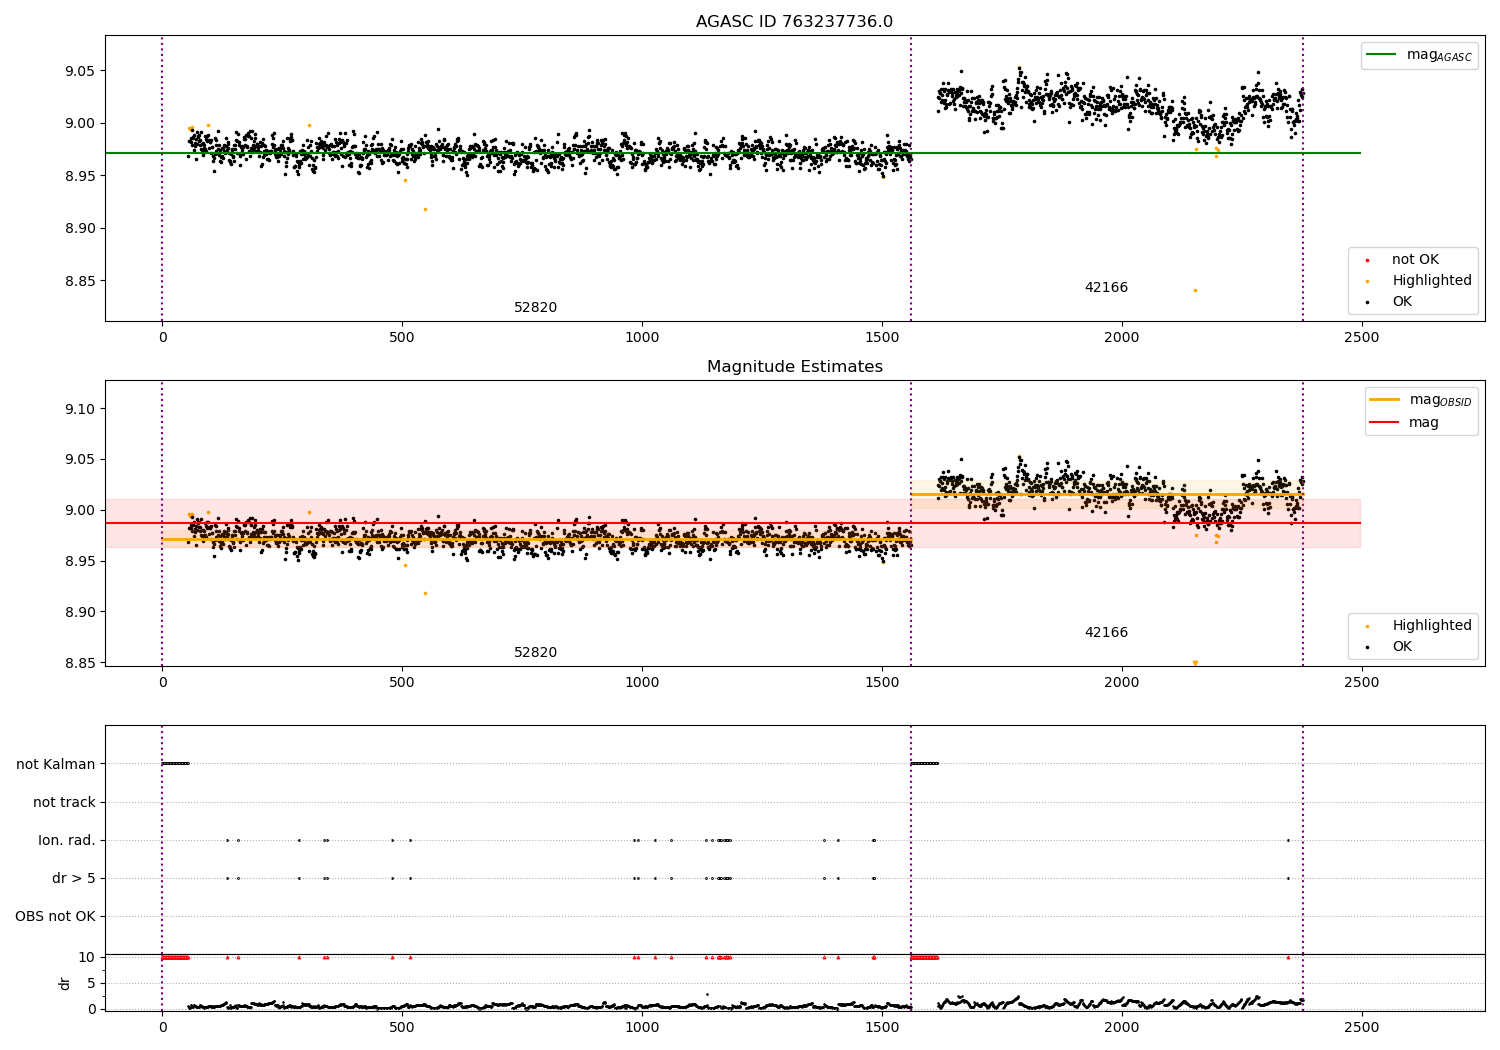Click the 'Highlighted' legend entry in top plot

tap(1420, 280)
